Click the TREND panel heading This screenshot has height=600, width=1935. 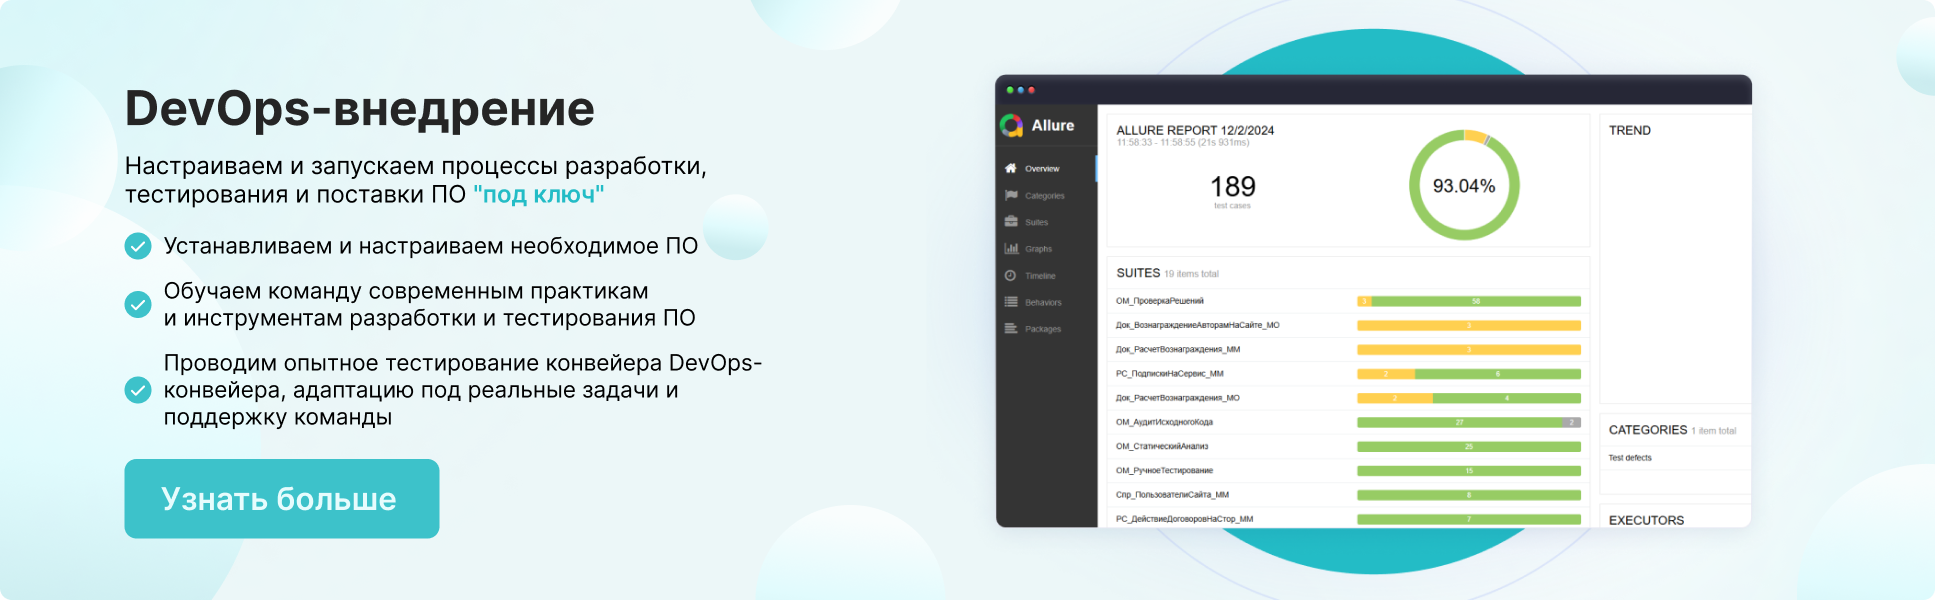click(x=1630, y=130)
